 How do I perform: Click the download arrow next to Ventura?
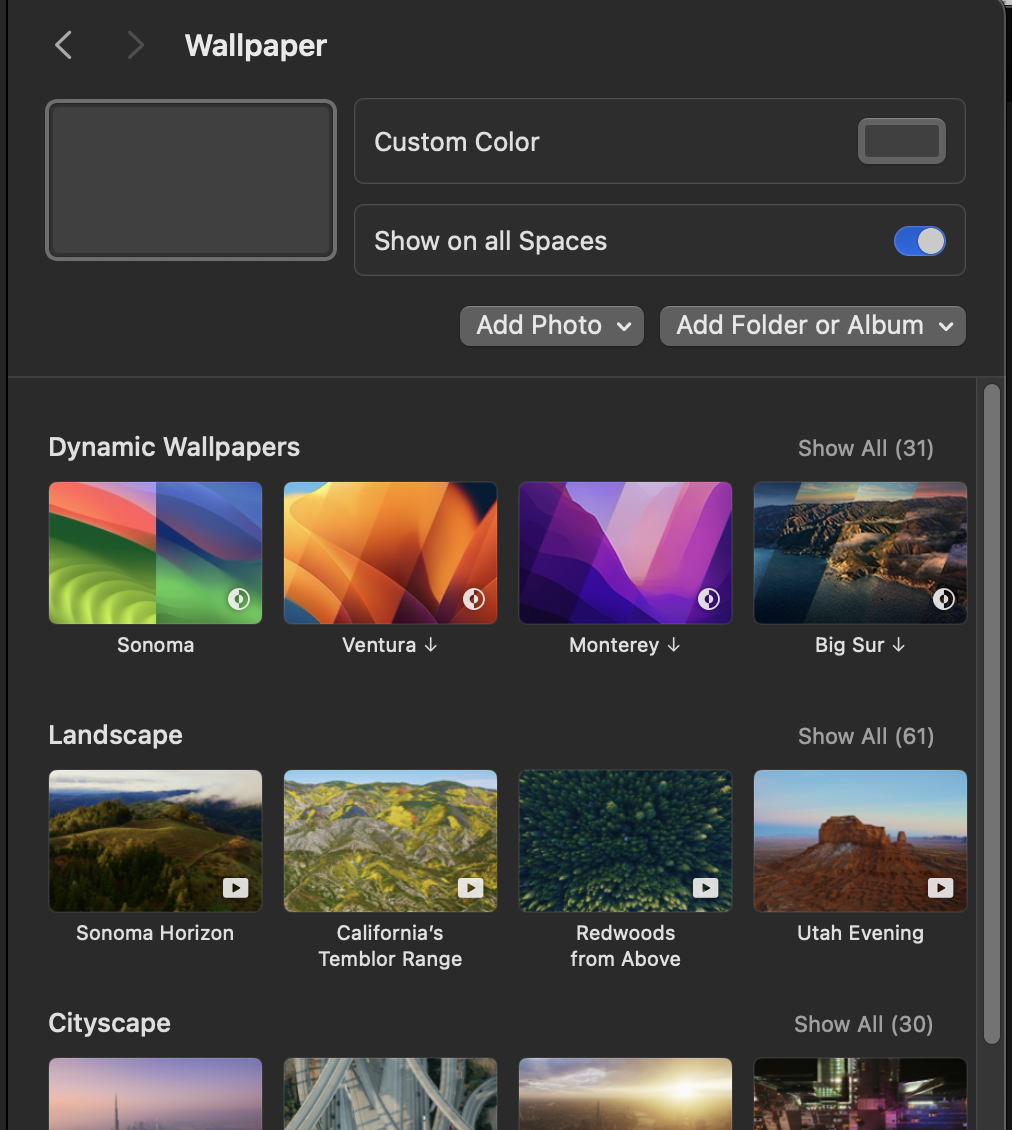430,645
